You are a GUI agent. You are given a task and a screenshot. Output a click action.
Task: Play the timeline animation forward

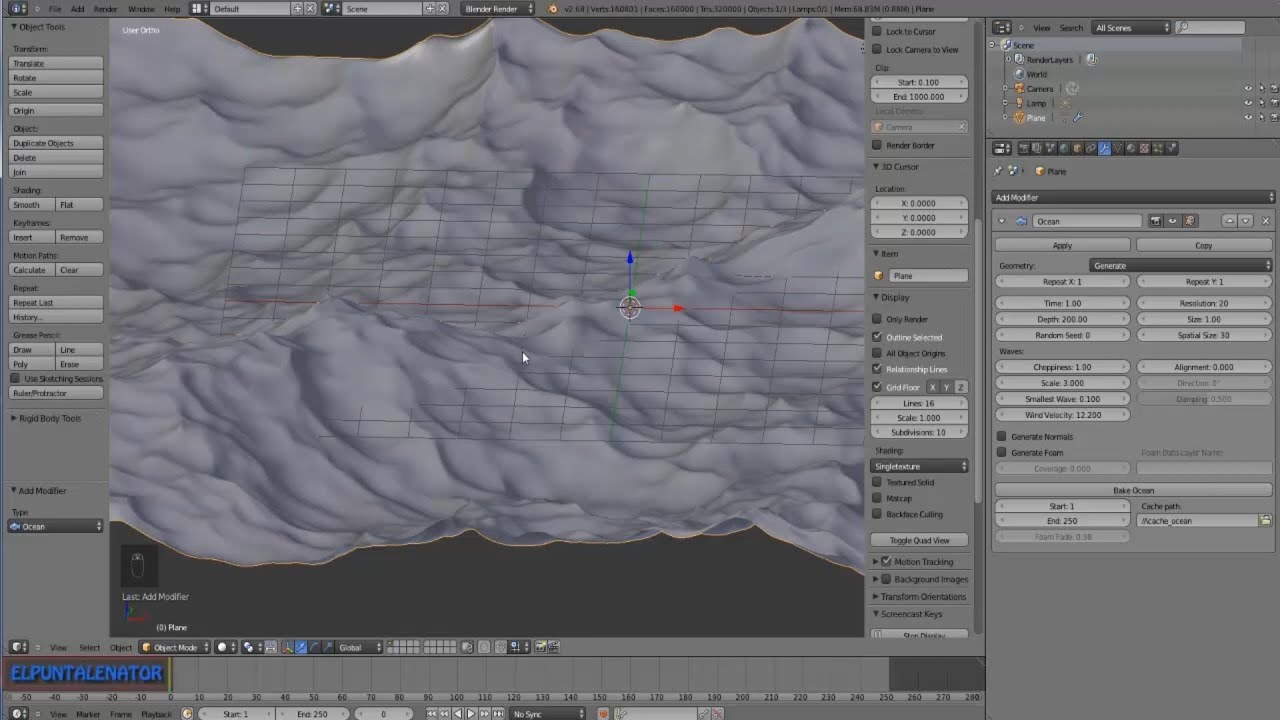tap(471, 714)
